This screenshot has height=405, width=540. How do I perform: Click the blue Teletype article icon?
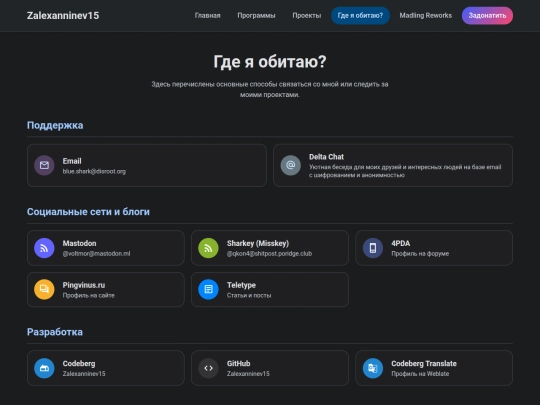[208, 289]
